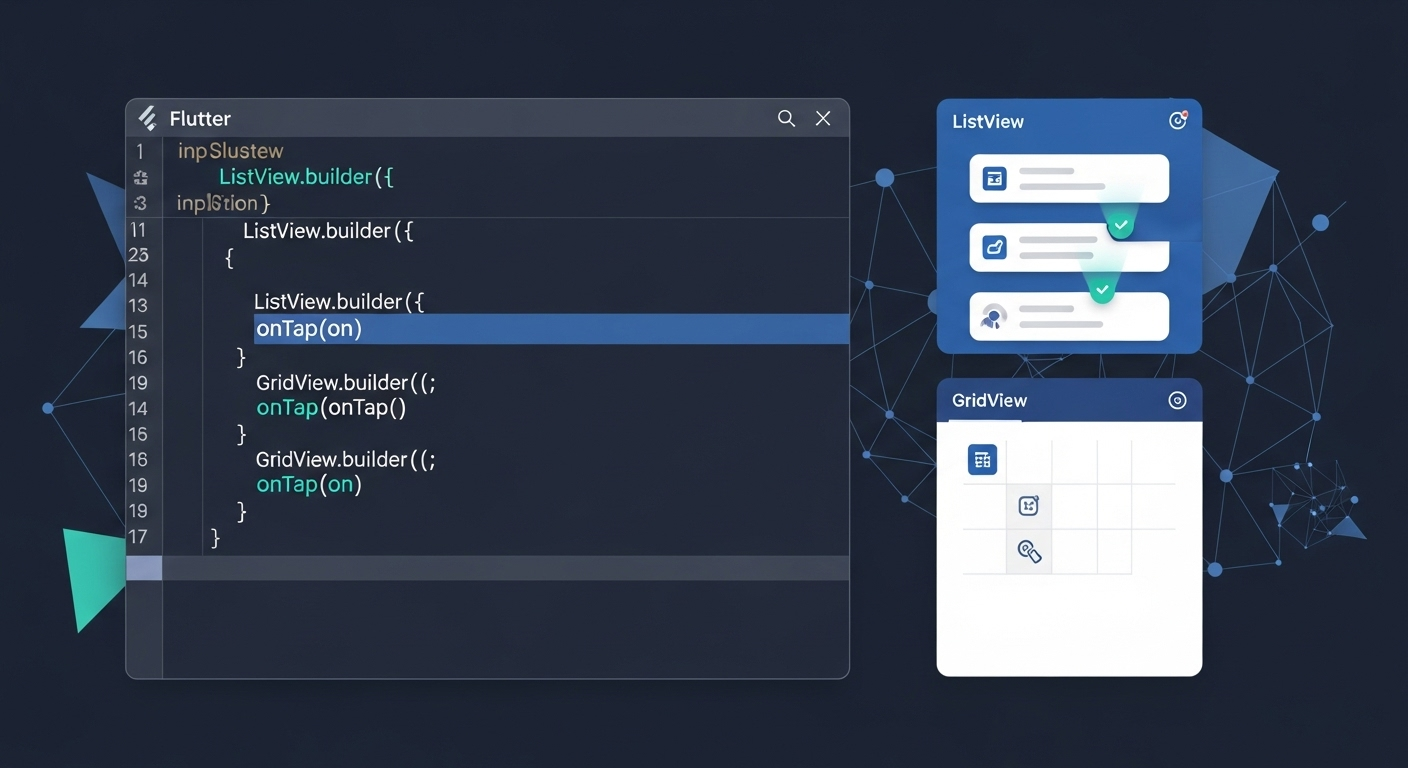The height and width of the screenshot is (768, 1408).
Task: Click the notification badge dot on the ListView icon
Action: [1185, 113]
